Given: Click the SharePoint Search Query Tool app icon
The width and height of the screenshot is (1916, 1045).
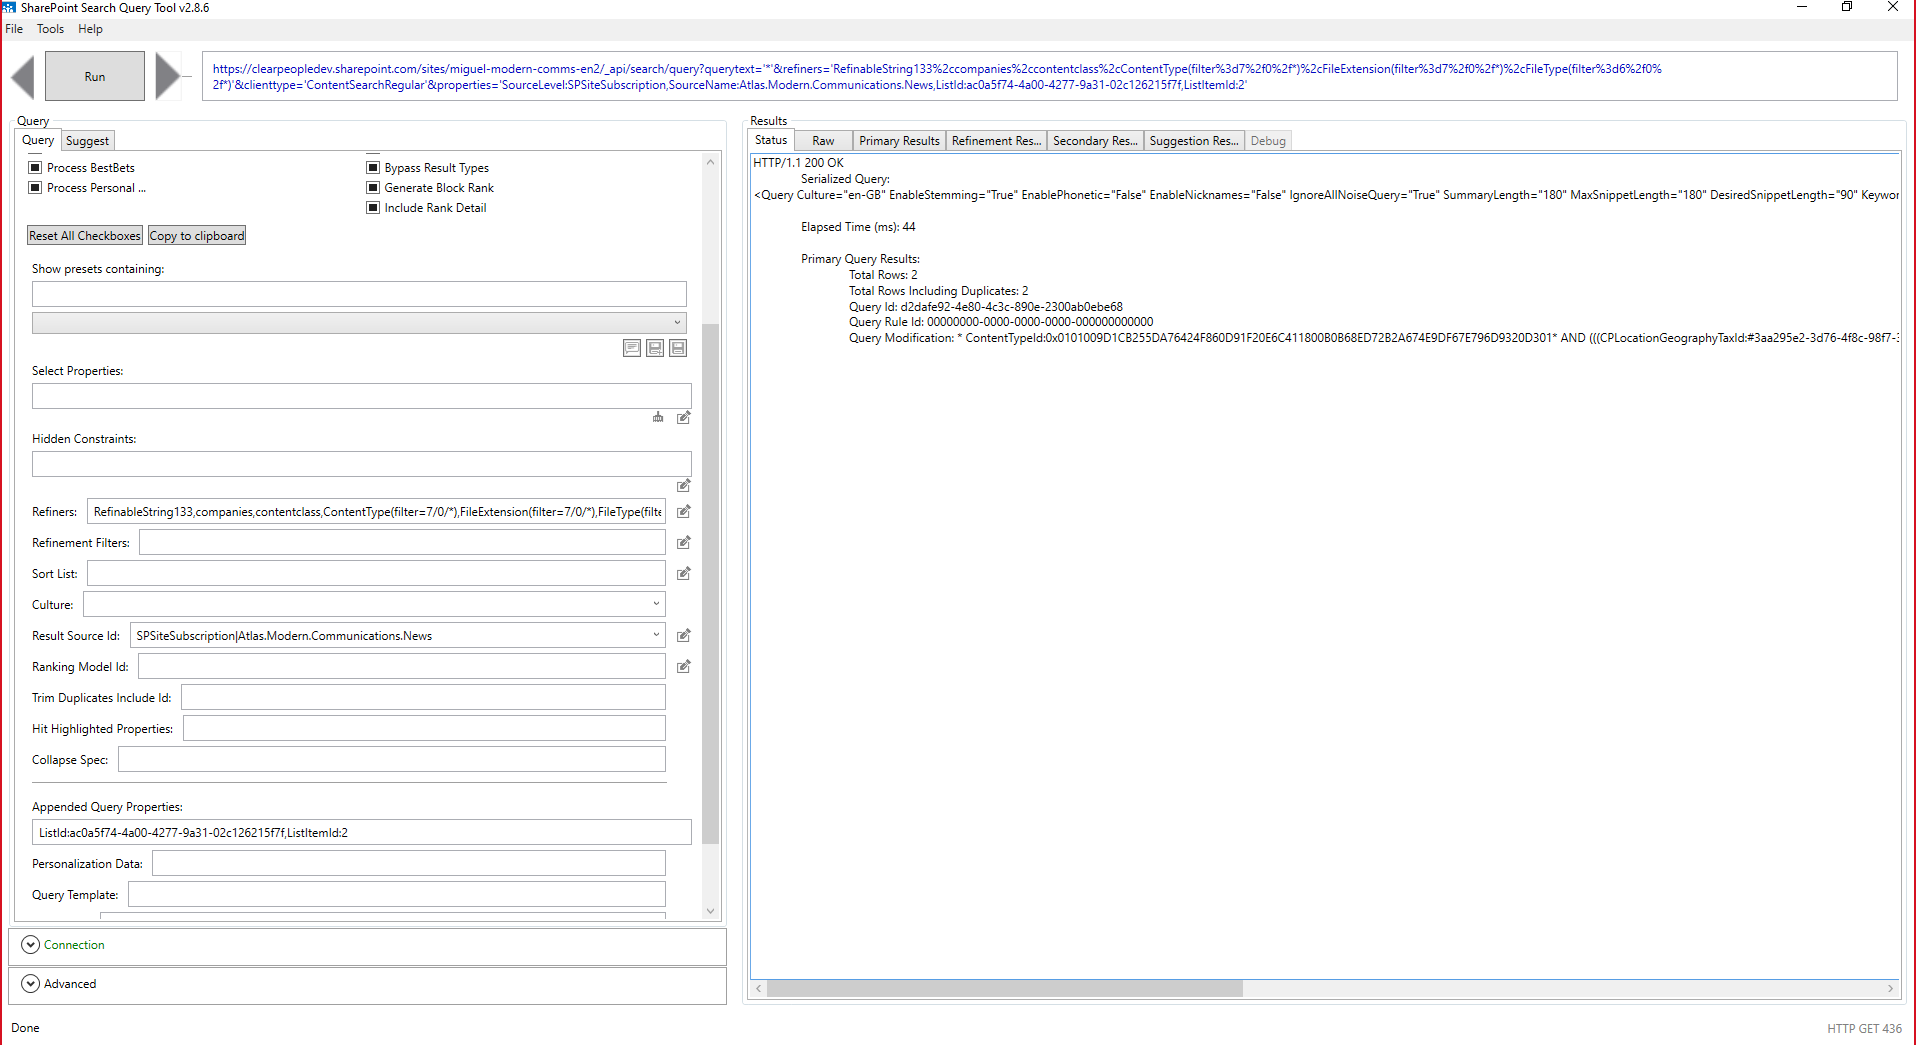Looking at the screenshot, I should pyautogui.click(x=8, y=7).
